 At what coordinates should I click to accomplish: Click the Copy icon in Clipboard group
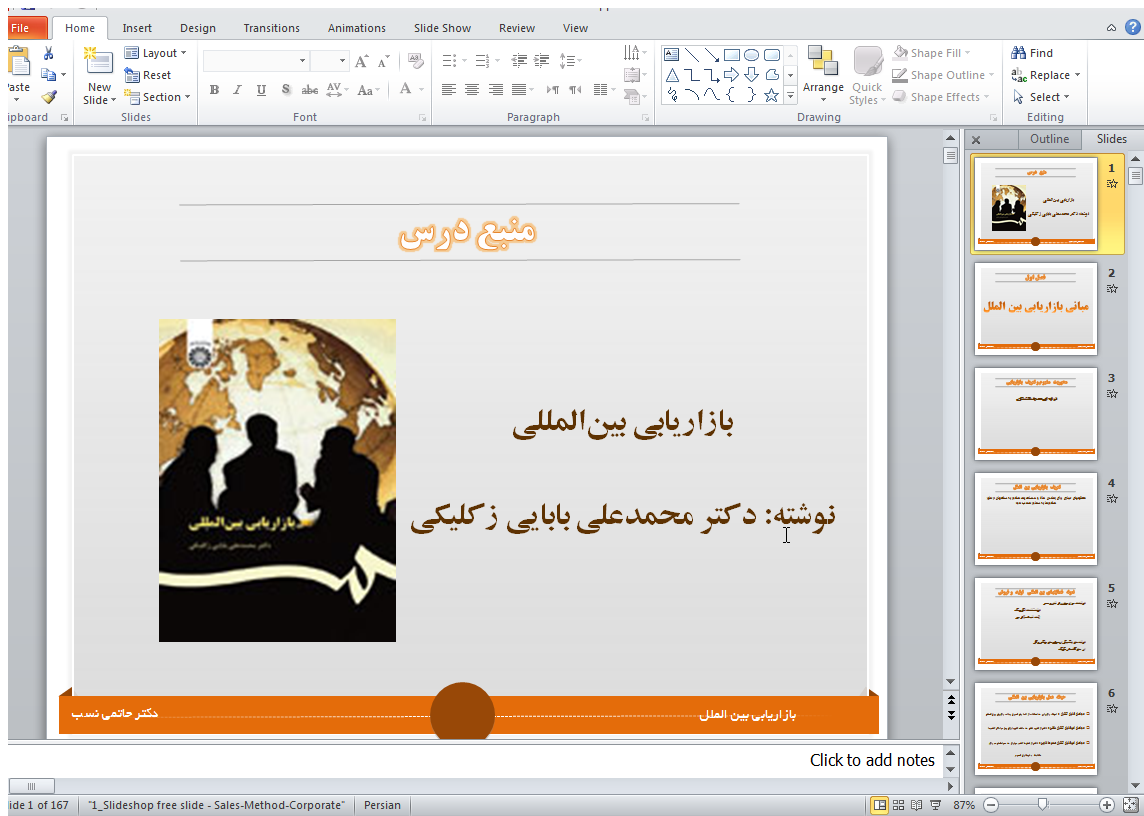48,75
